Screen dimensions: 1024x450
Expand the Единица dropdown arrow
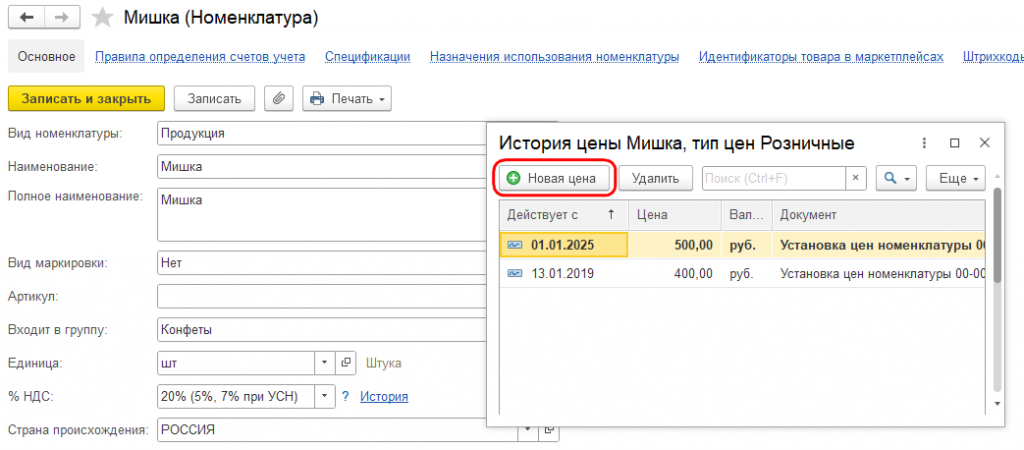pos(325,362)
